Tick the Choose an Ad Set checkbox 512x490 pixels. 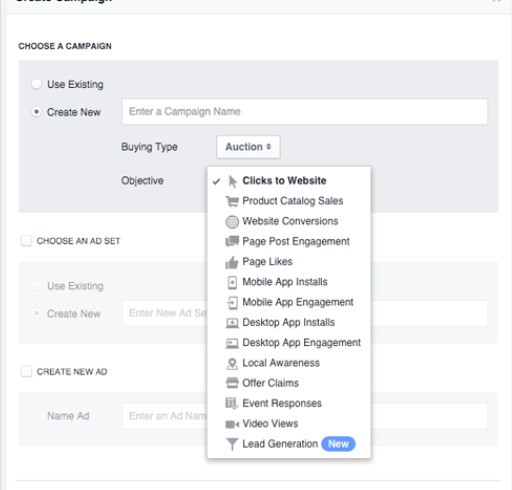(x=26, y=241)
